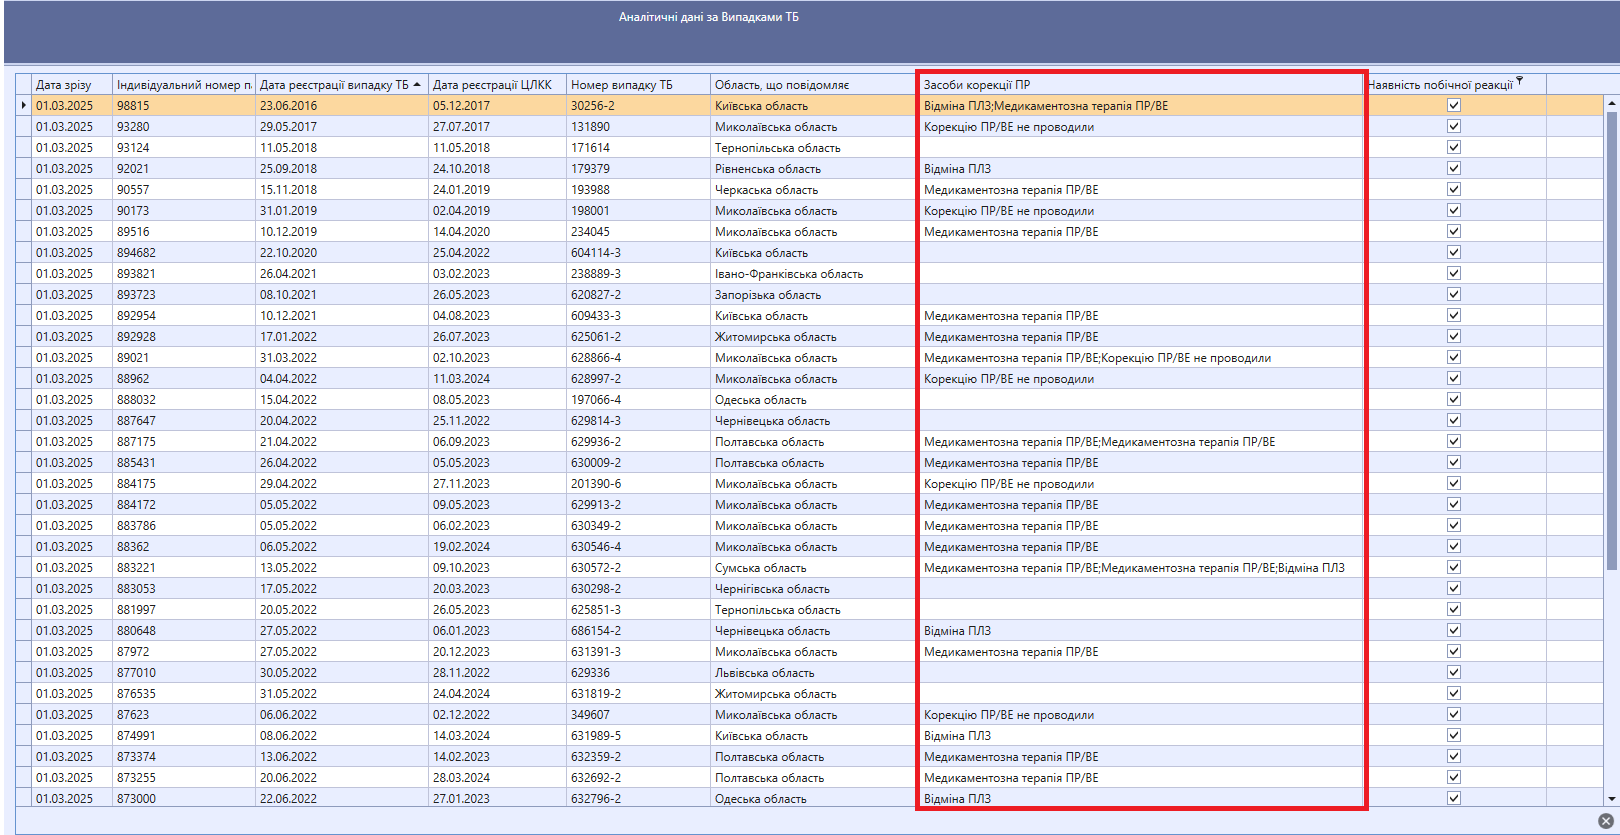Sort by Дата зрізу column header
The image size is (1620, 835).
point(72,85)
